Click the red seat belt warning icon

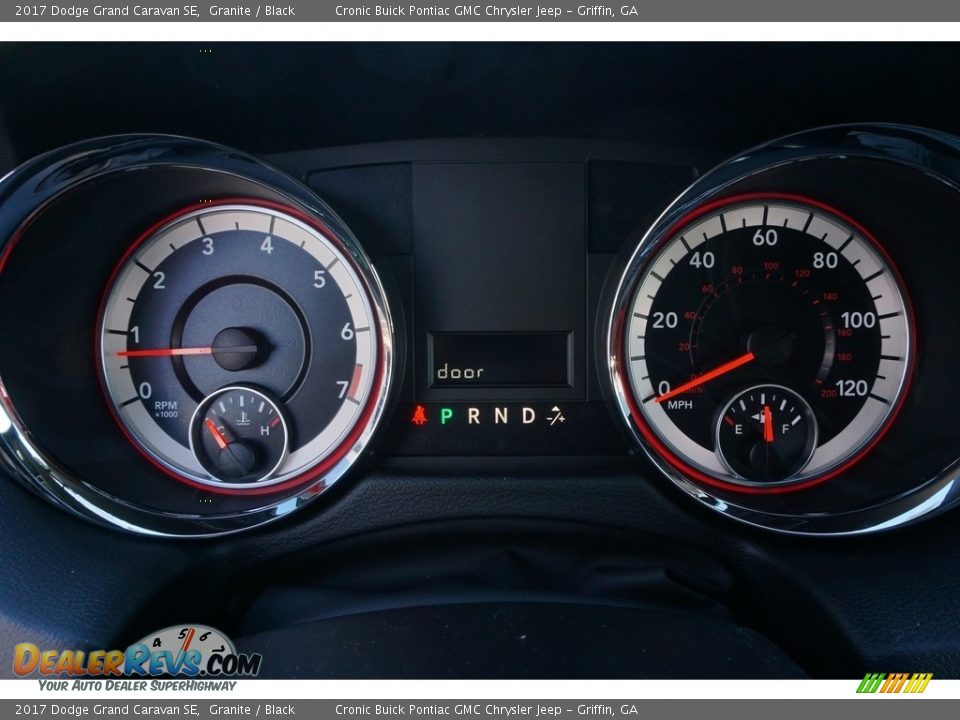[x=419, y=415]
